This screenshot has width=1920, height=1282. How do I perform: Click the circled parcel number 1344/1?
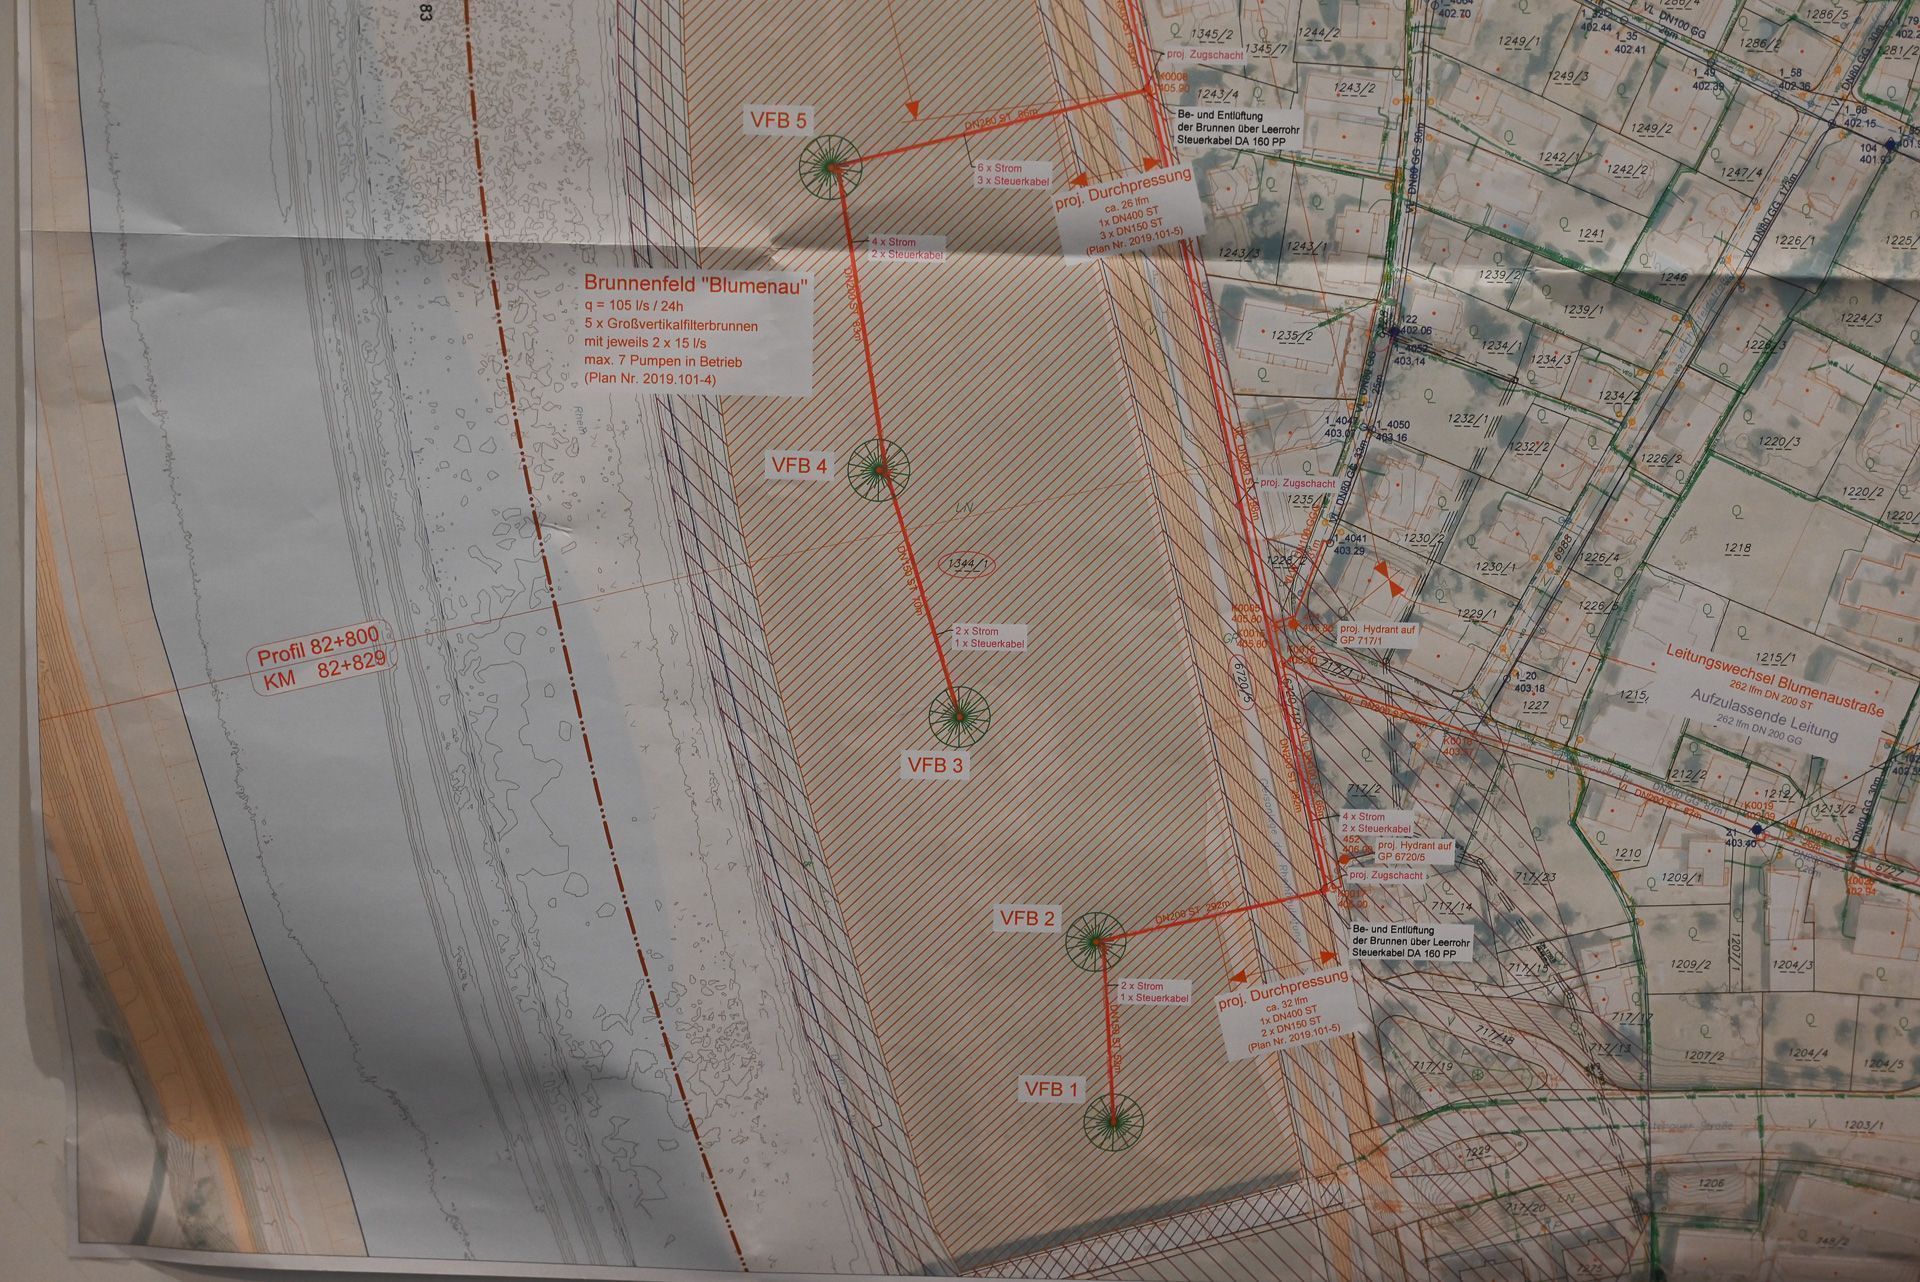(x=966, y=564)
